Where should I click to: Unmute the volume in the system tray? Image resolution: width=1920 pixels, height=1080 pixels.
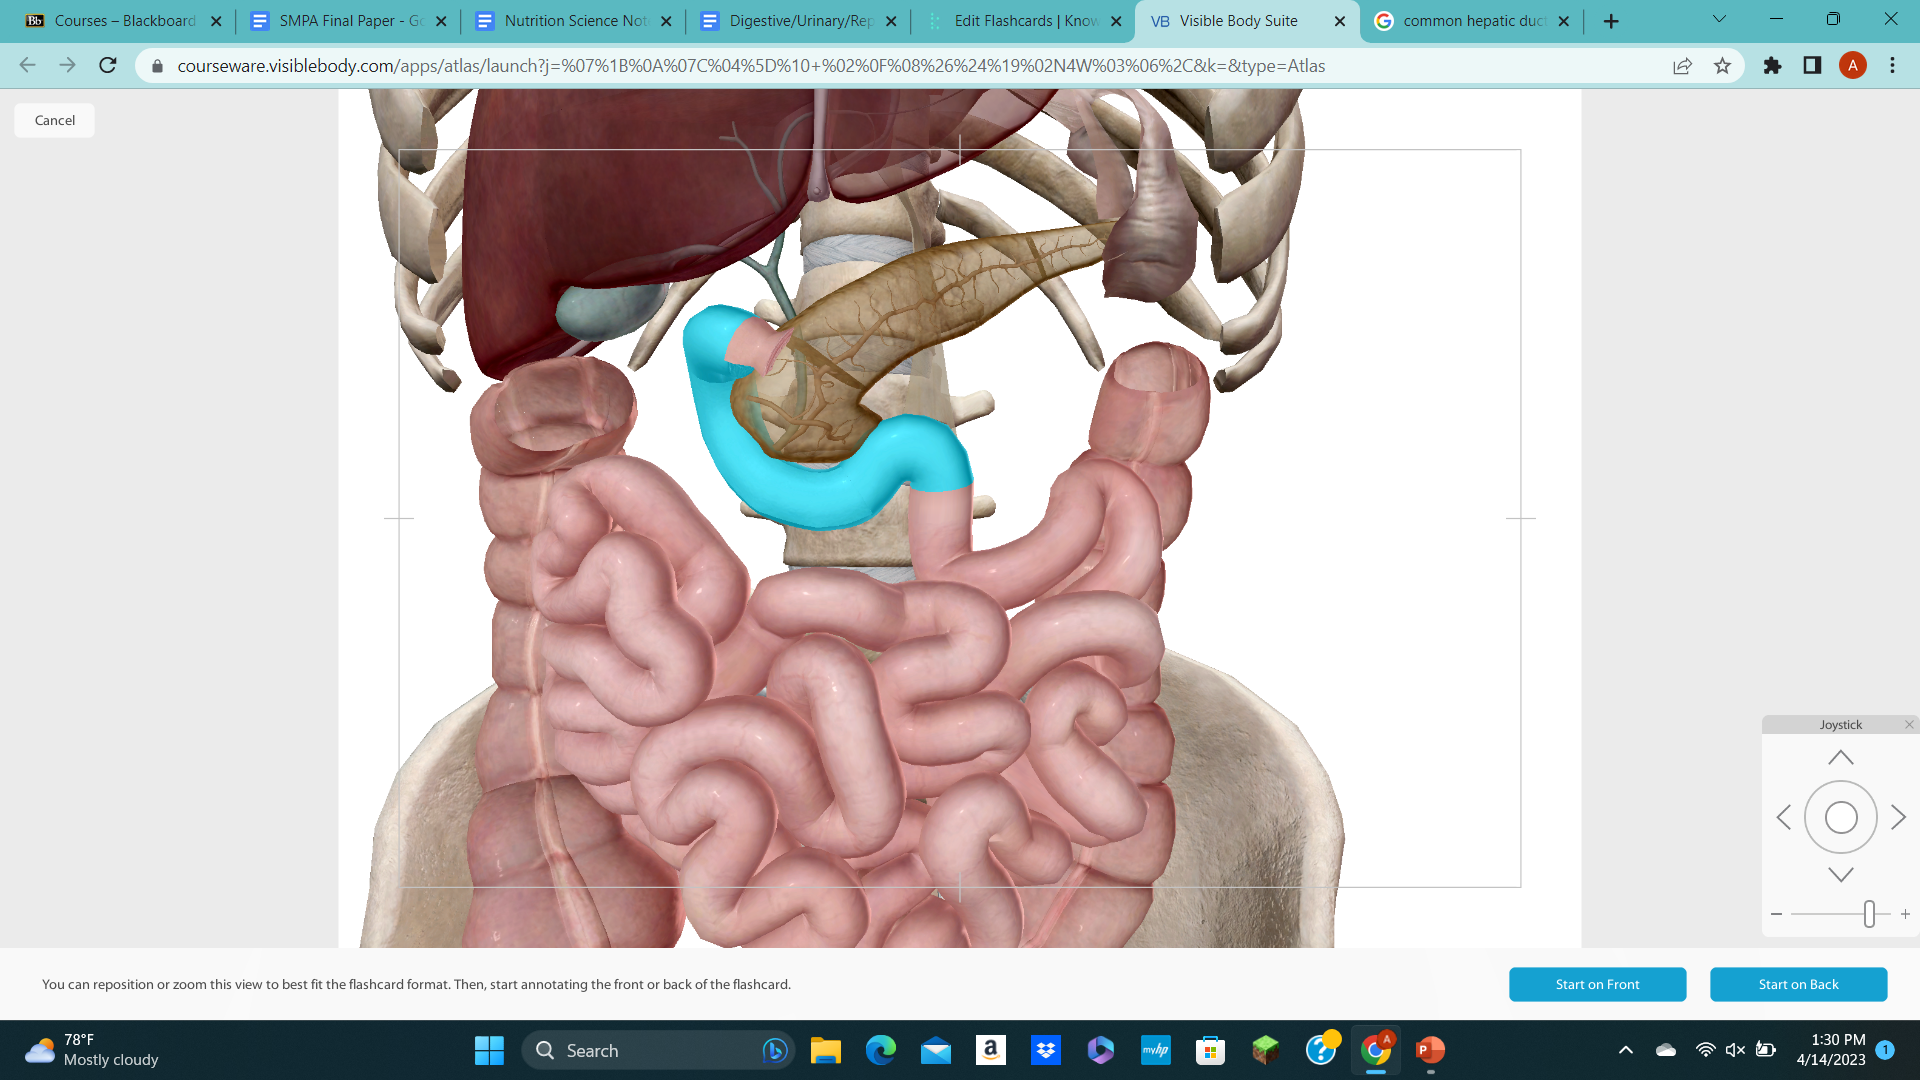(x=1732, y=1050)
